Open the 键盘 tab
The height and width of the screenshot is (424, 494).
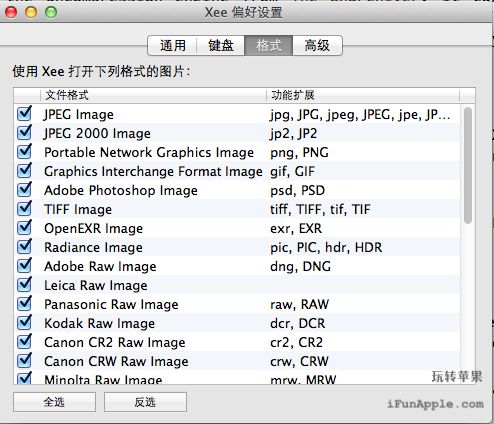(x=221, y=45)
